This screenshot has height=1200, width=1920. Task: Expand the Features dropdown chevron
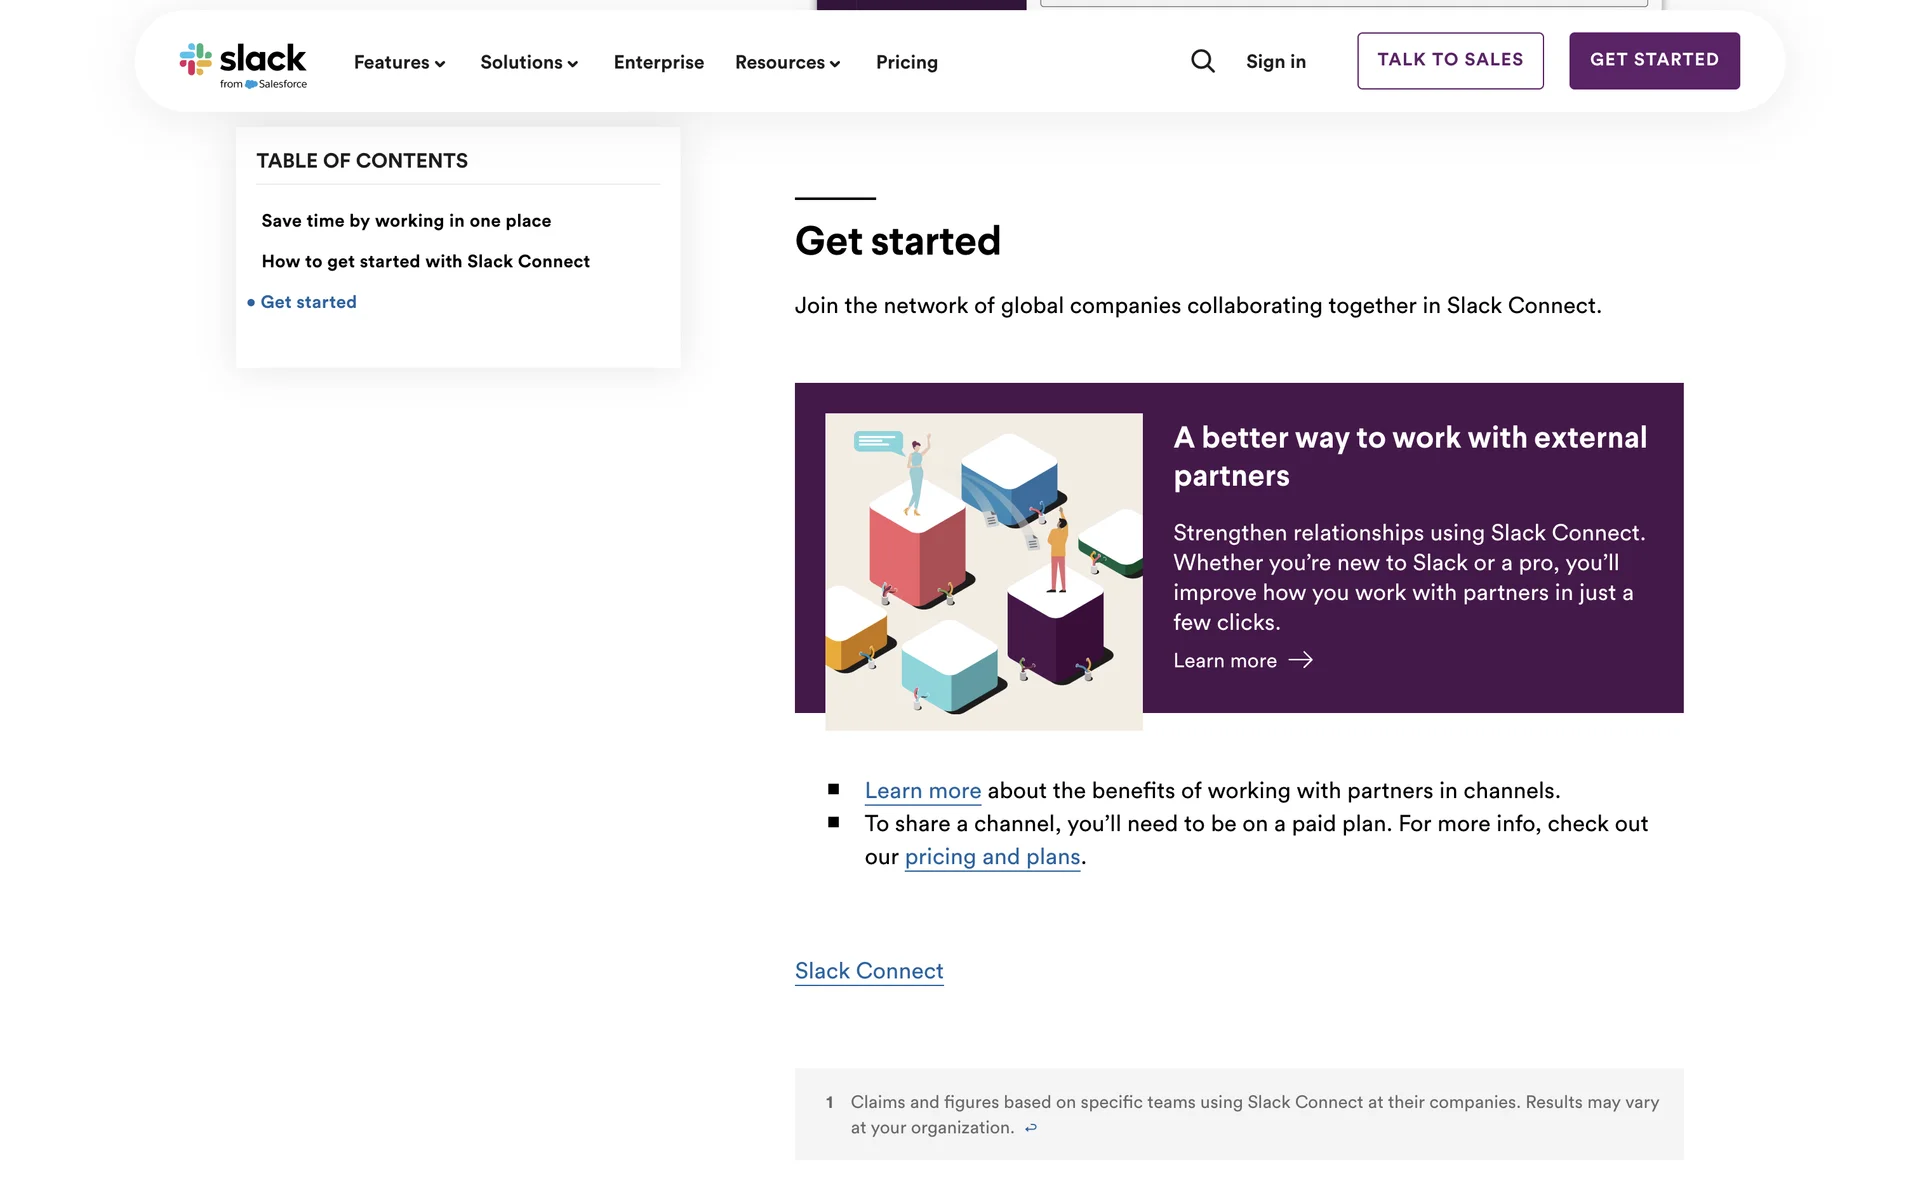440,64
